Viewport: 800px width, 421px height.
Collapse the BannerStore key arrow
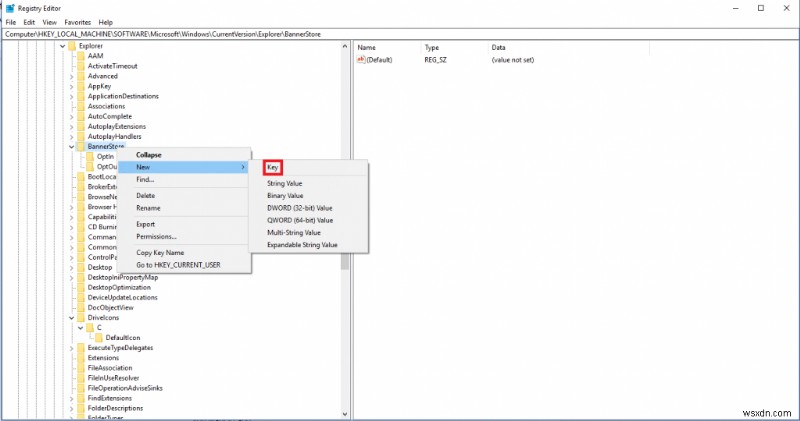[71, 147]
